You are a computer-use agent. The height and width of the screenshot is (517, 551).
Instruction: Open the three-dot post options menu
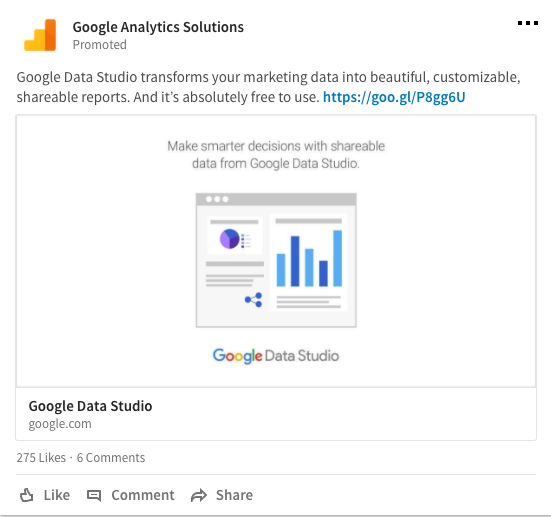click(x=528, y=23)
